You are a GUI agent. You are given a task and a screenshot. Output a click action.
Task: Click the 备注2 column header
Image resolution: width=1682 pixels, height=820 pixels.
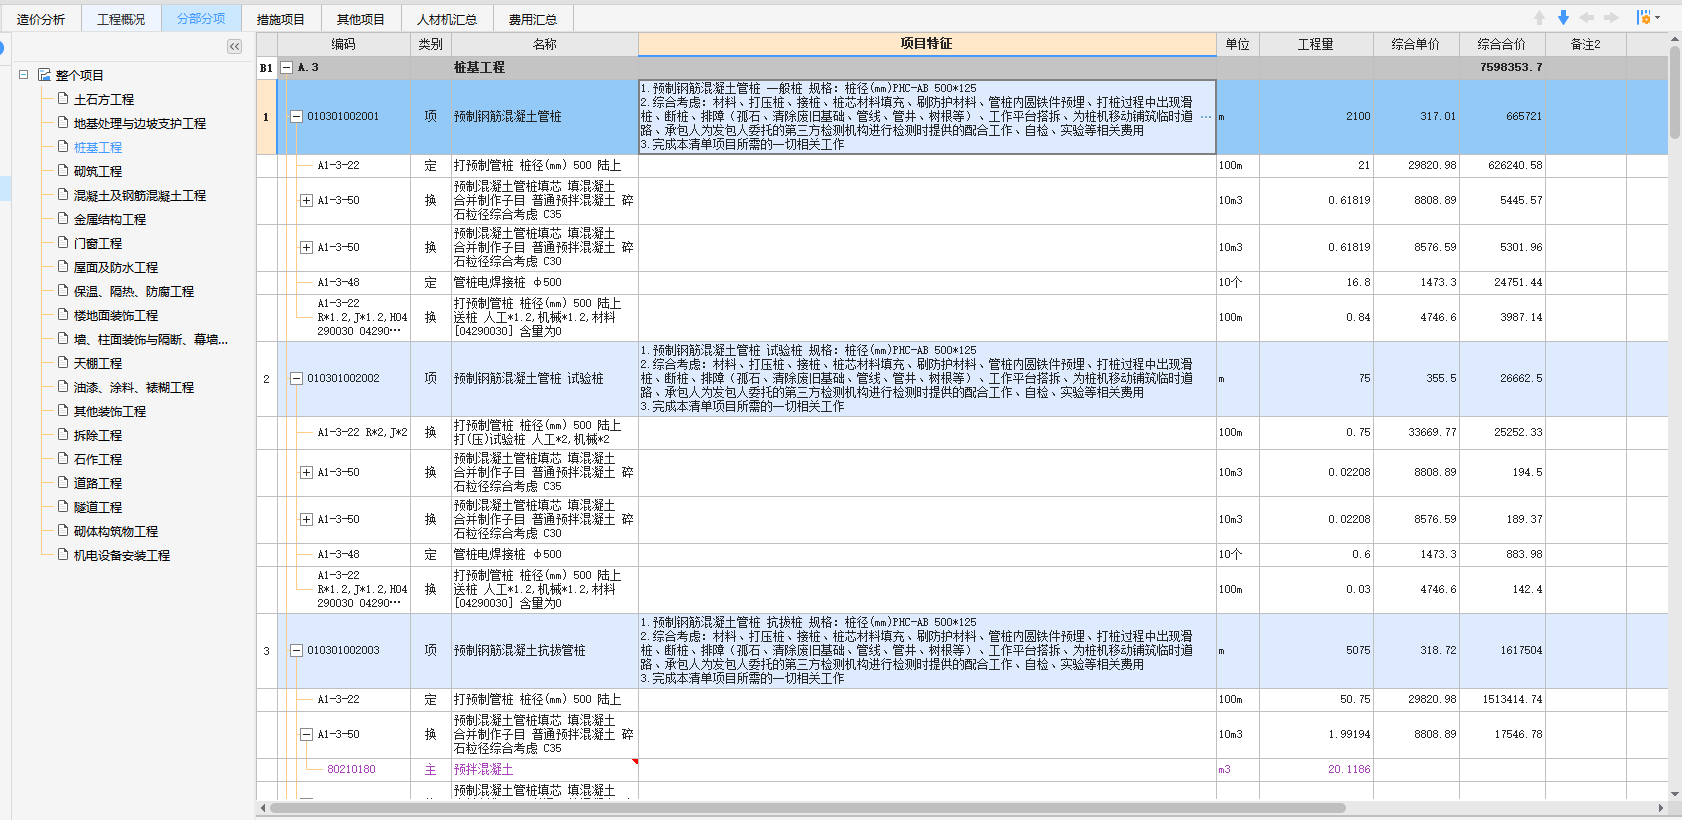click(x=1586, y=44)
